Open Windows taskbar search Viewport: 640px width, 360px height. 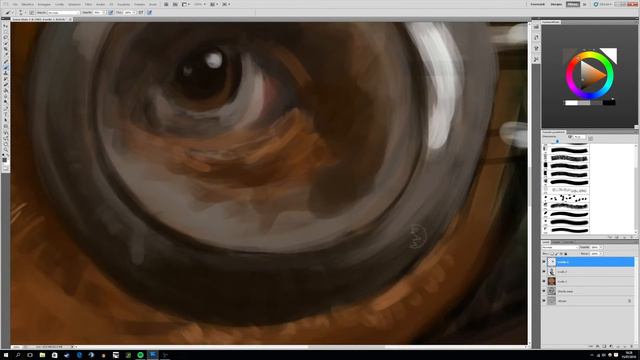pyautogui.click(x=18, y=355)
